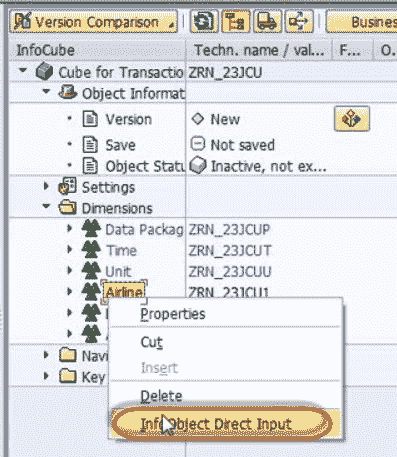397x457 pixels.
Task: Click the Data Package dimension icon
Action: click(x=91, y=229)
